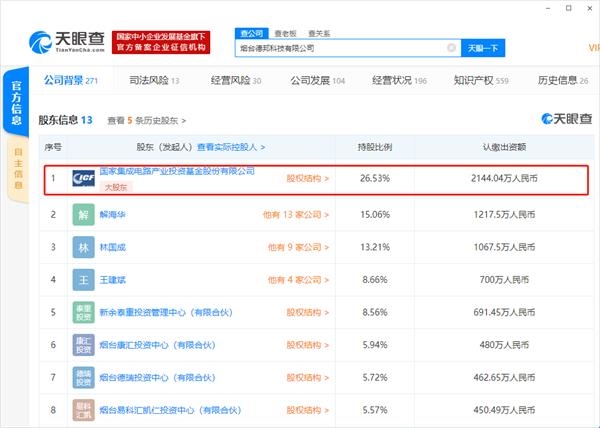Click the 泰重投资 green logo icon
Viewport: 600px width, 428px height.
click(x=84, y=312)
